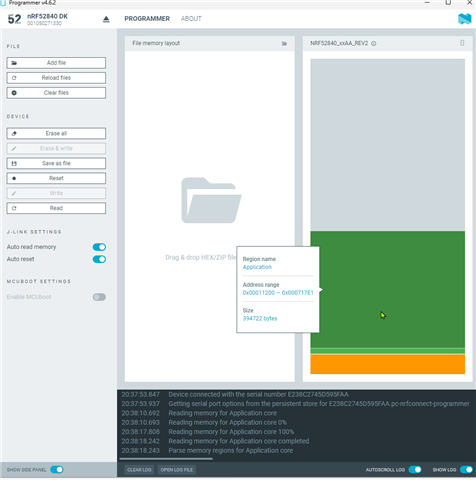The width and height of the screenshot is (476, 480).
Task: Click info icon next to NRF52840_xxAA_REV2
Action: tap(374, 44)
